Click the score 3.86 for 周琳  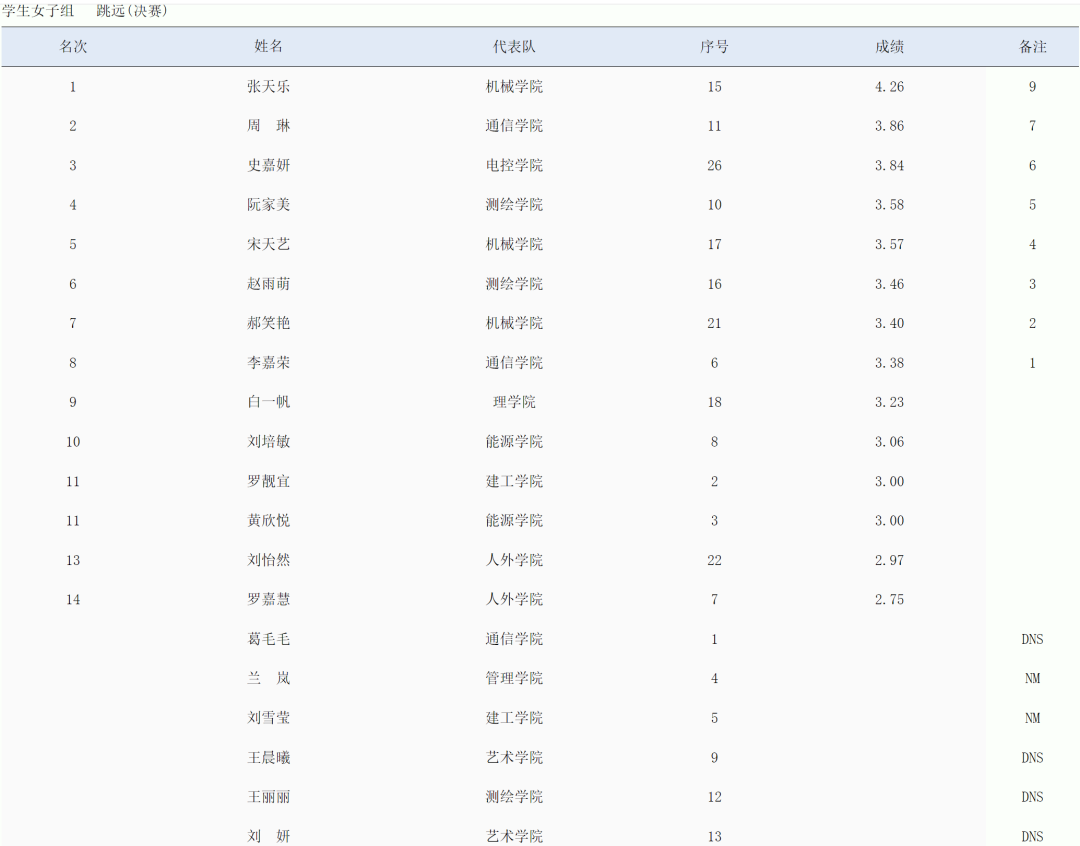pos(889,126)
